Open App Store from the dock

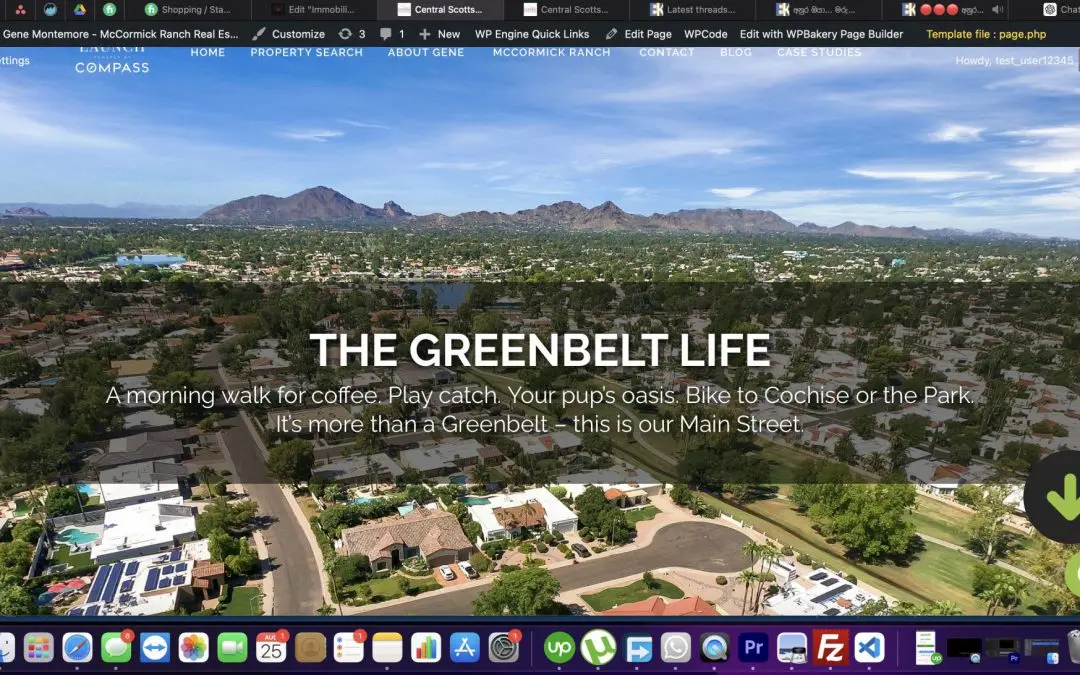tap(464, 648)
